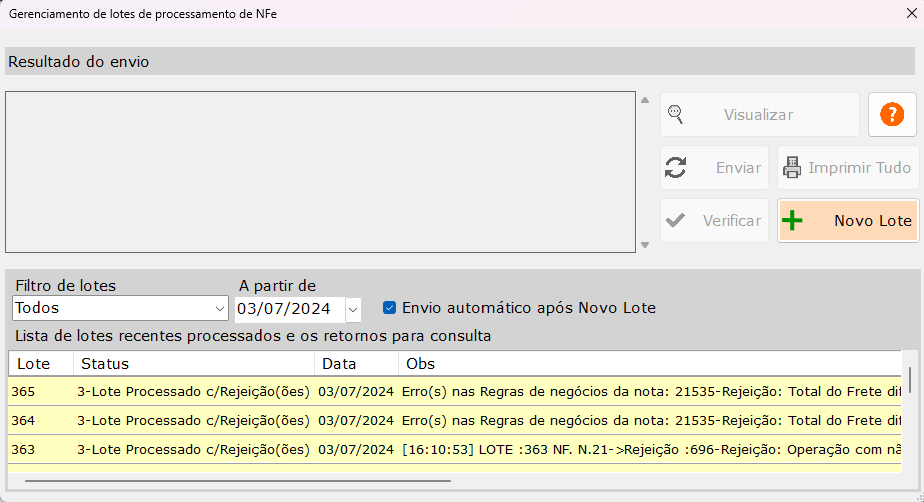Image resolution: width=924 pixels, height=502 pixels.
Task: Click the refresh arrows icon on Enviar
Action: click(x=676, y=168)
